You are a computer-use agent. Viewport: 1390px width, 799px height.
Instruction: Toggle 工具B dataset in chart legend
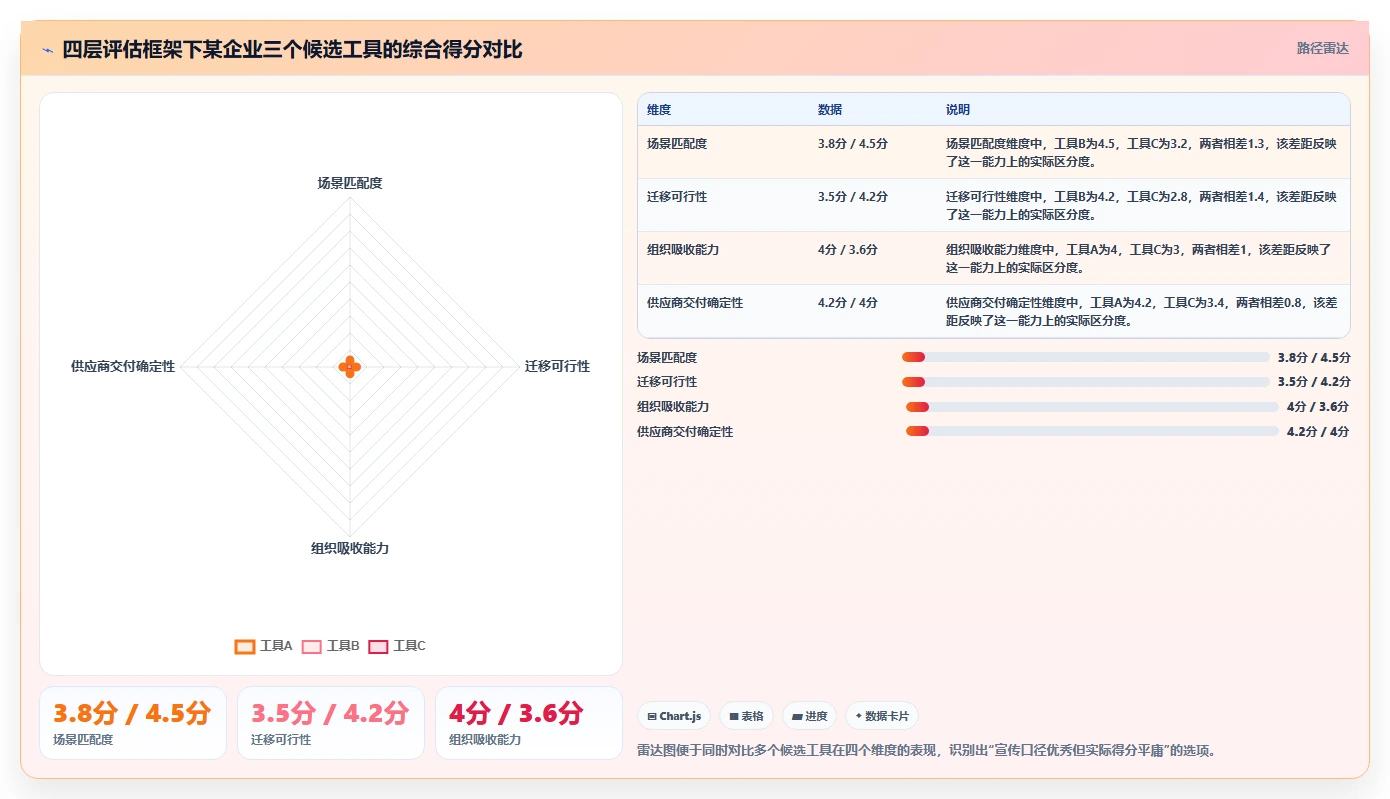(330, 646)
